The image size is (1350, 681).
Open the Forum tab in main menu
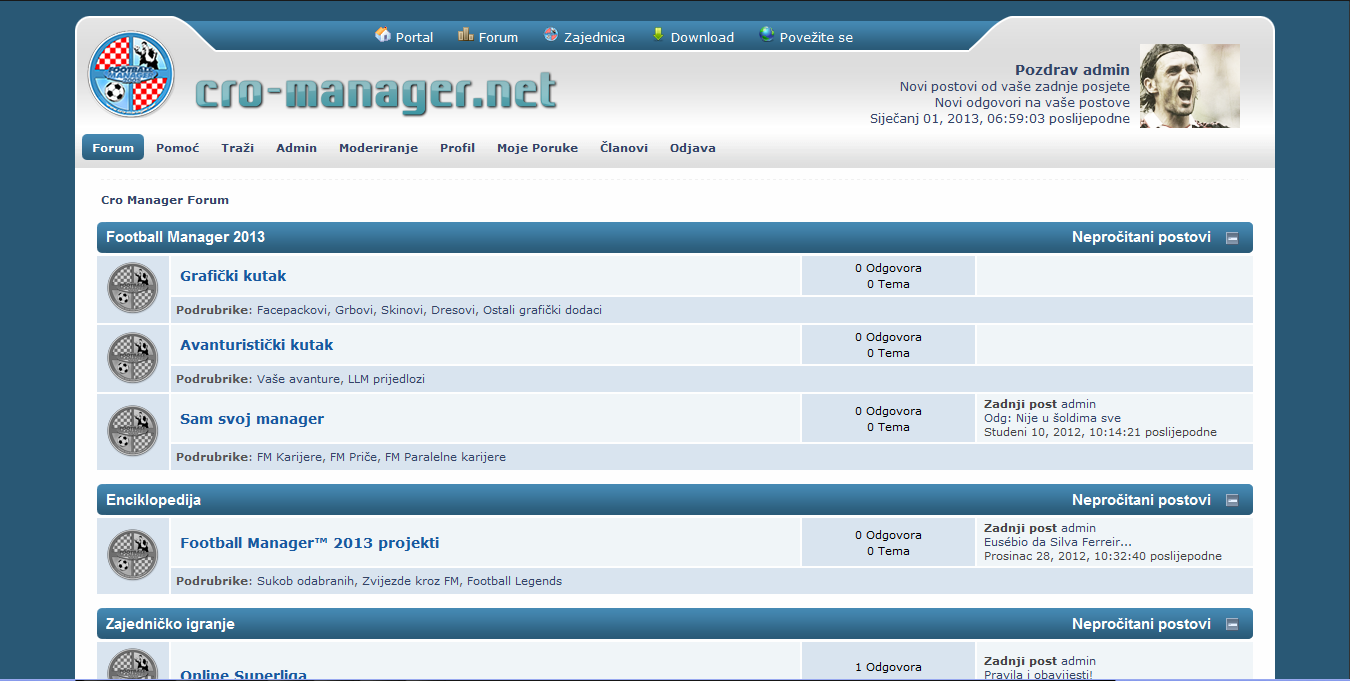pos(113,147)
